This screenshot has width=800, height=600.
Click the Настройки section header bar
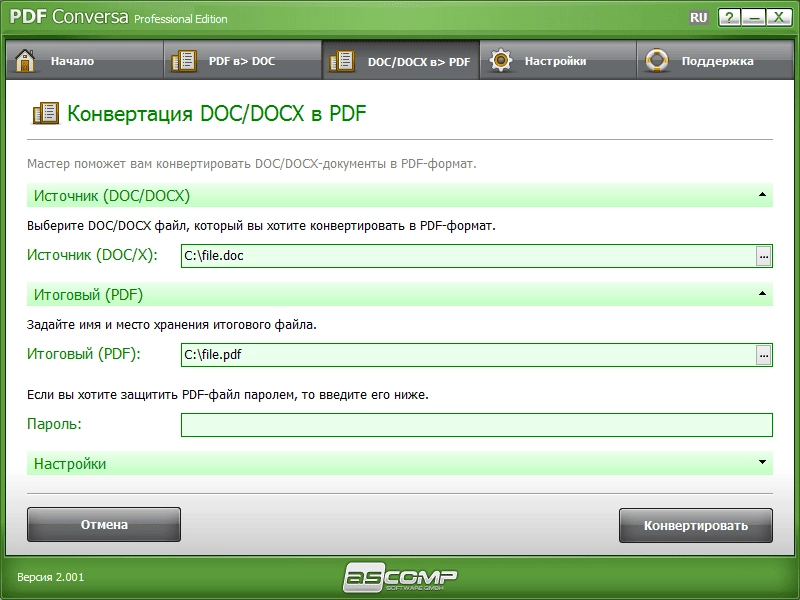399,463
